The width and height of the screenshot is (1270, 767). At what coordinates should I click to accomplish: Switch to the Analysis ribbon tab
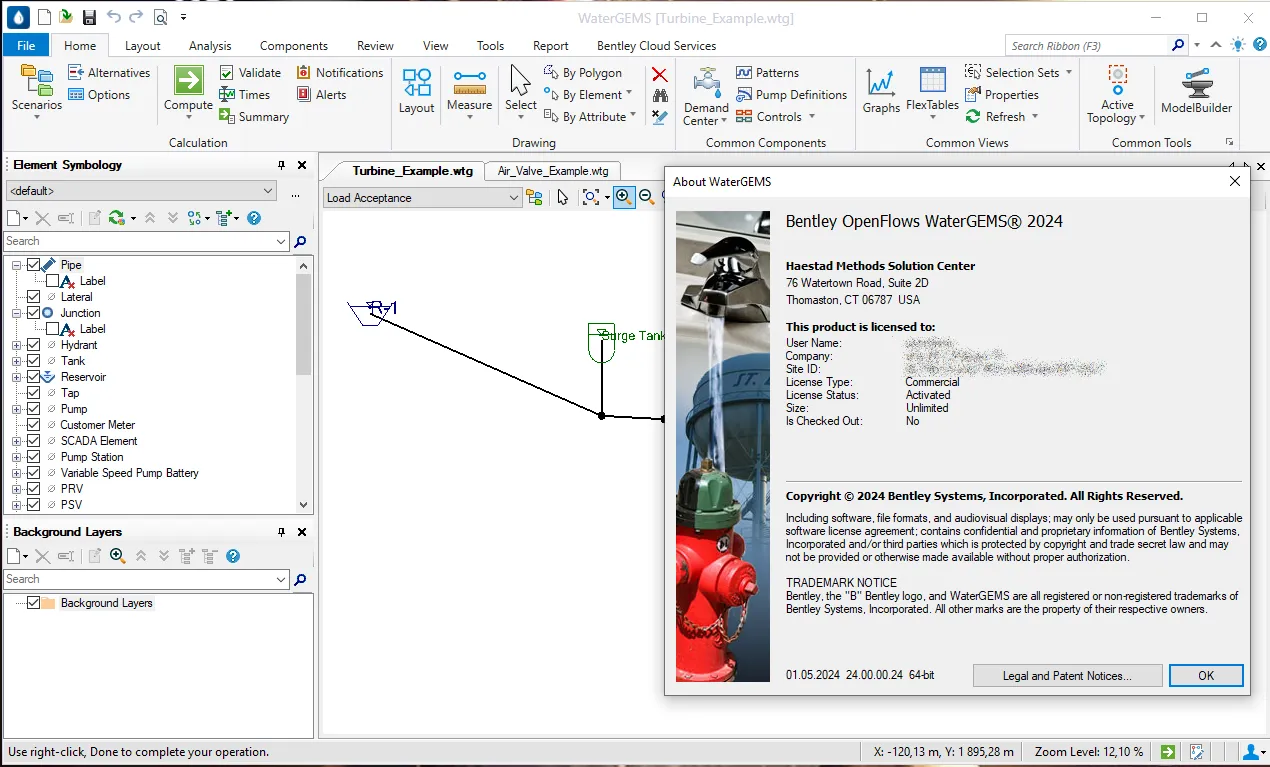[210, 45]
